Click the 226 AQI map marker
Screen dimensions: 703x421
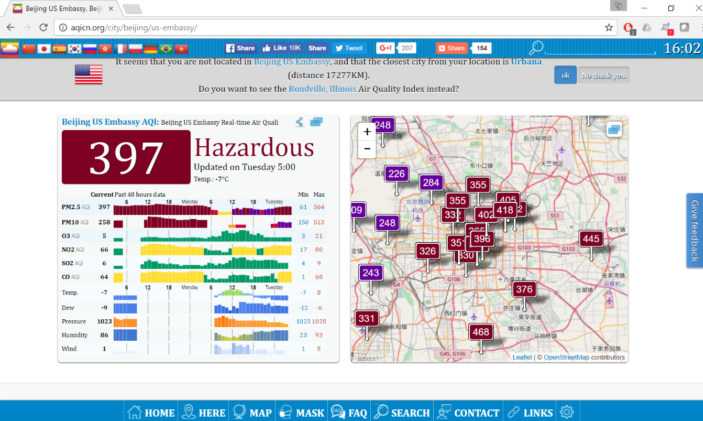pyautogui.click(x=396, y=174)
